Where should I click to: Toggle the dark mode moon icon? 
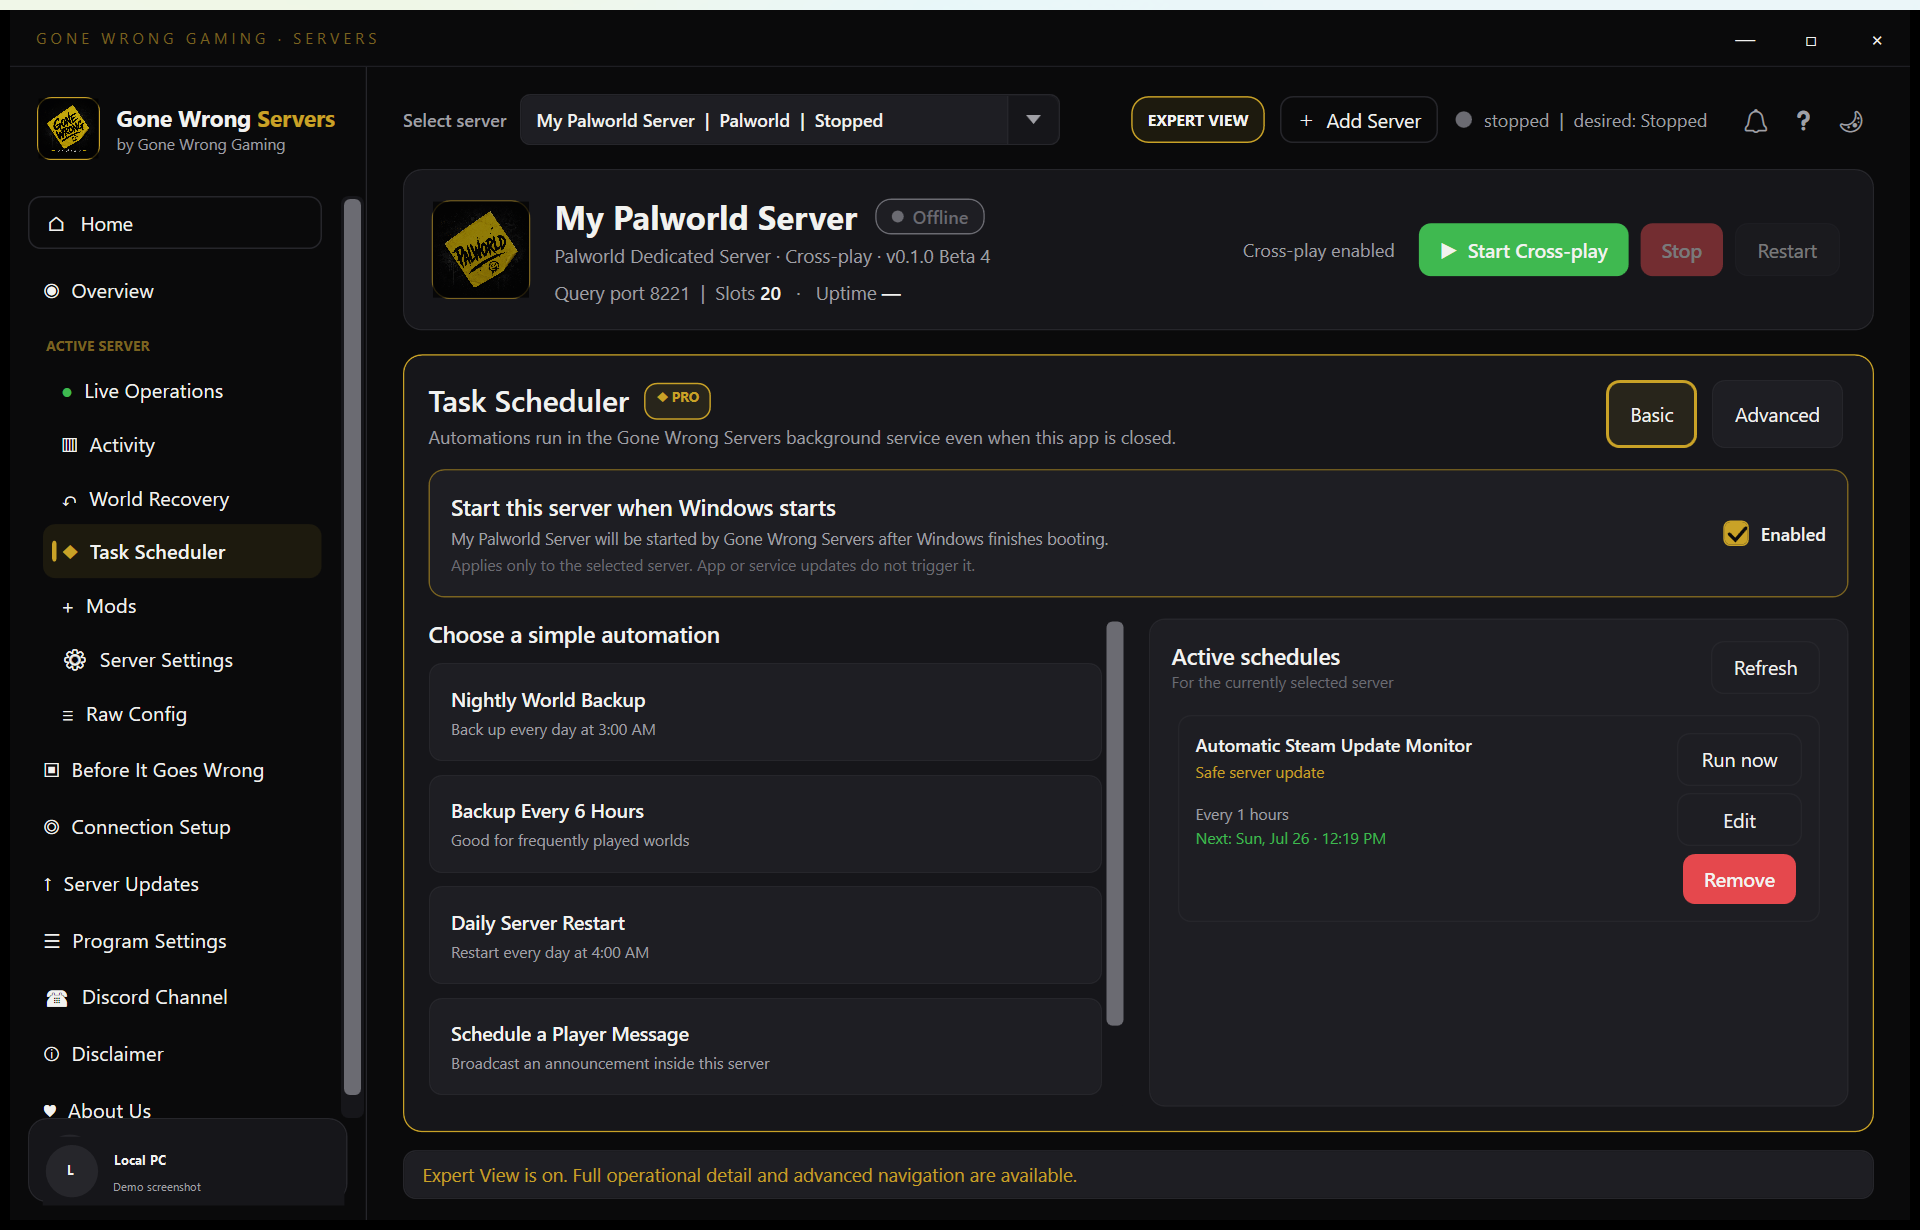click(1851, 121)
